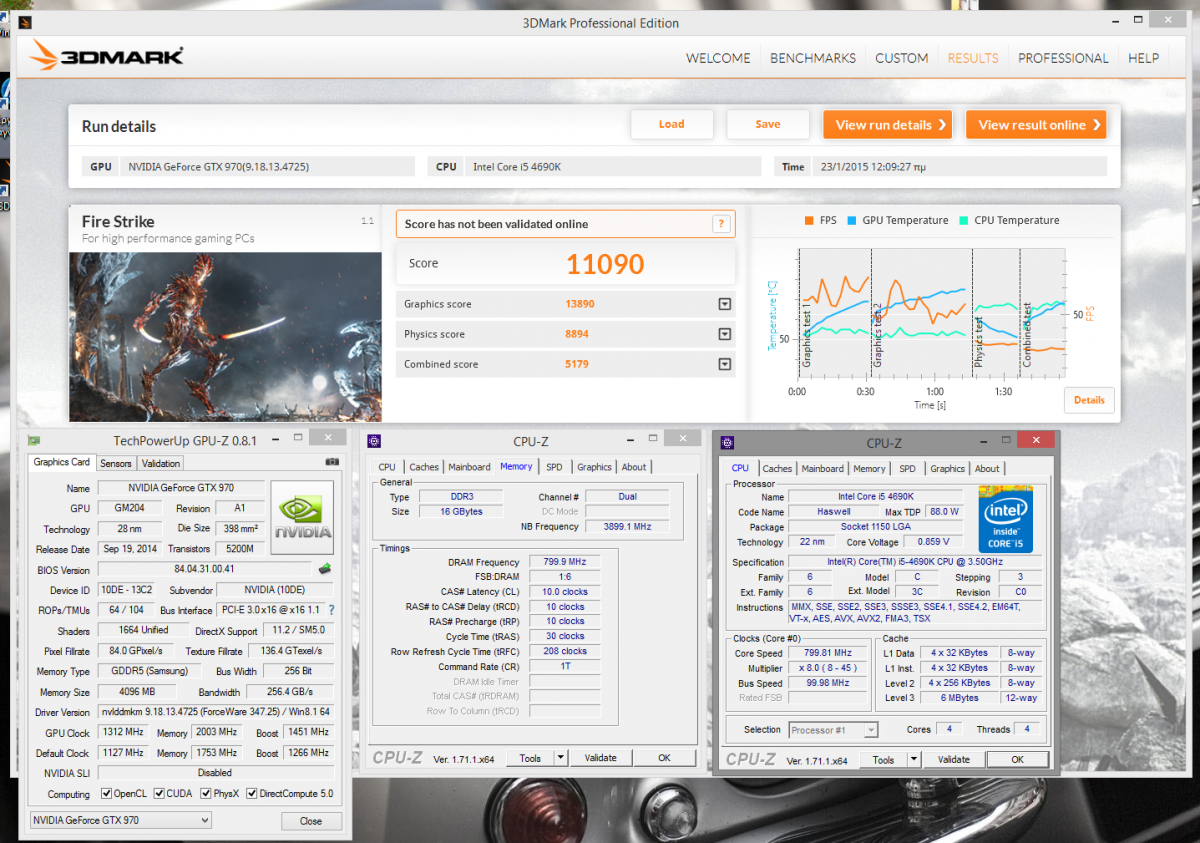
Task: Open the question mark help beside validation notice
Action: coord(720,224)
